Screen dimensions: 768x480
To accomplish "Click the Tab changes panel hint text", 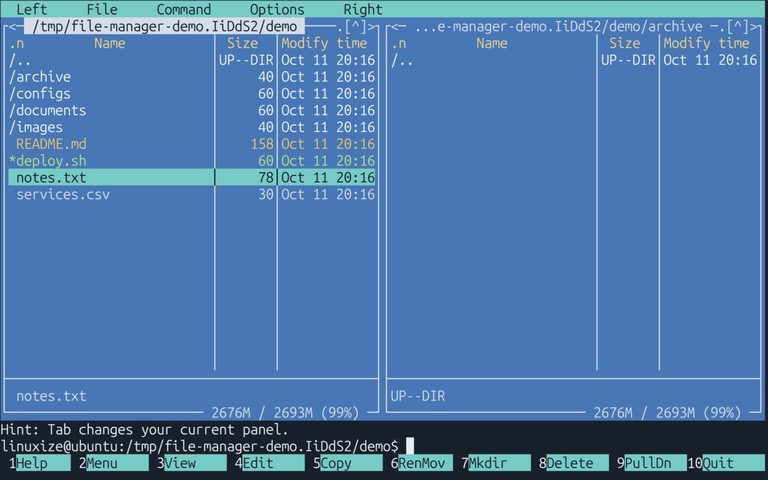I will (144, 430).
